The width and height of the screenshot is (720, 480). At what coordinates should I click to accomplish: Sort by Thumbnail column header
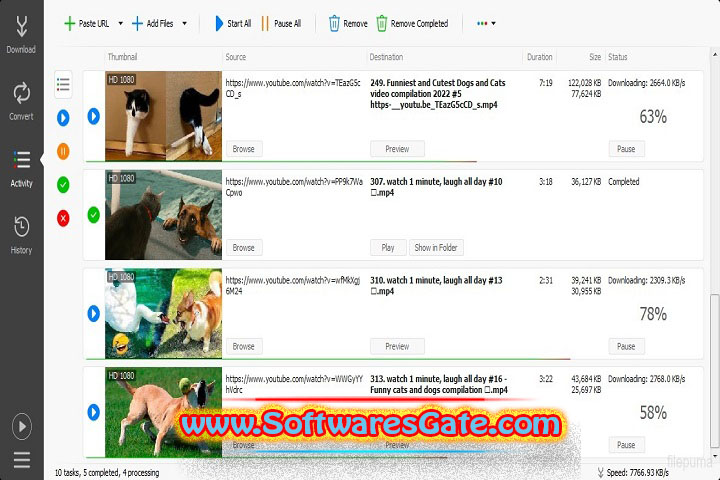(122, 57)
